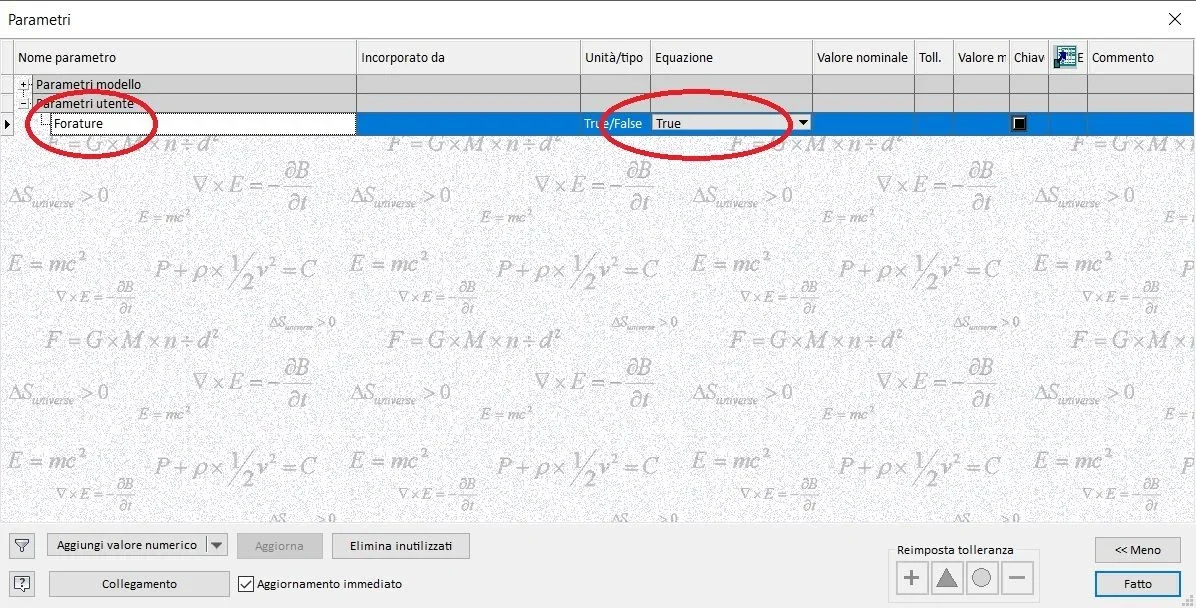Screen dimensions: 1196x608
Task: Click the Fatto button
Action: 1137,584
